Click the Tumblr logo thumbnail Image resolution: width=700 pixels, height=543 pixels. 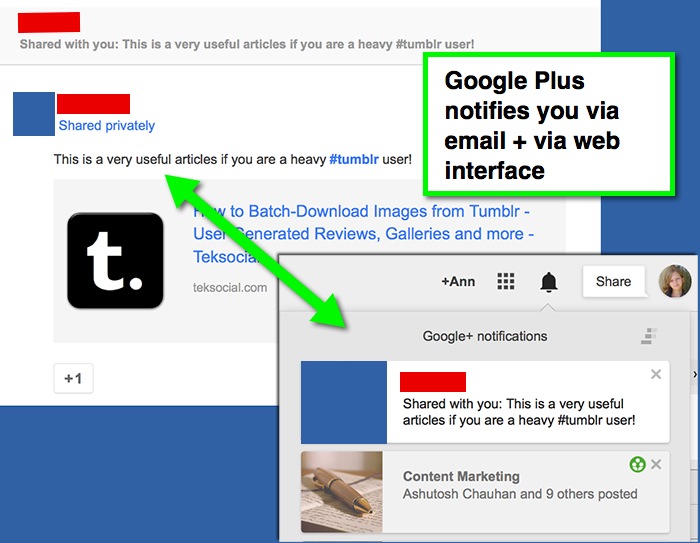coord(115,261)
